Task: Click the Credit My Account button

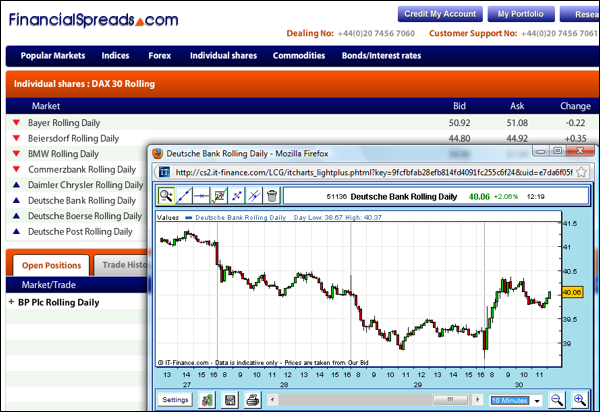Action: [440, 14]
